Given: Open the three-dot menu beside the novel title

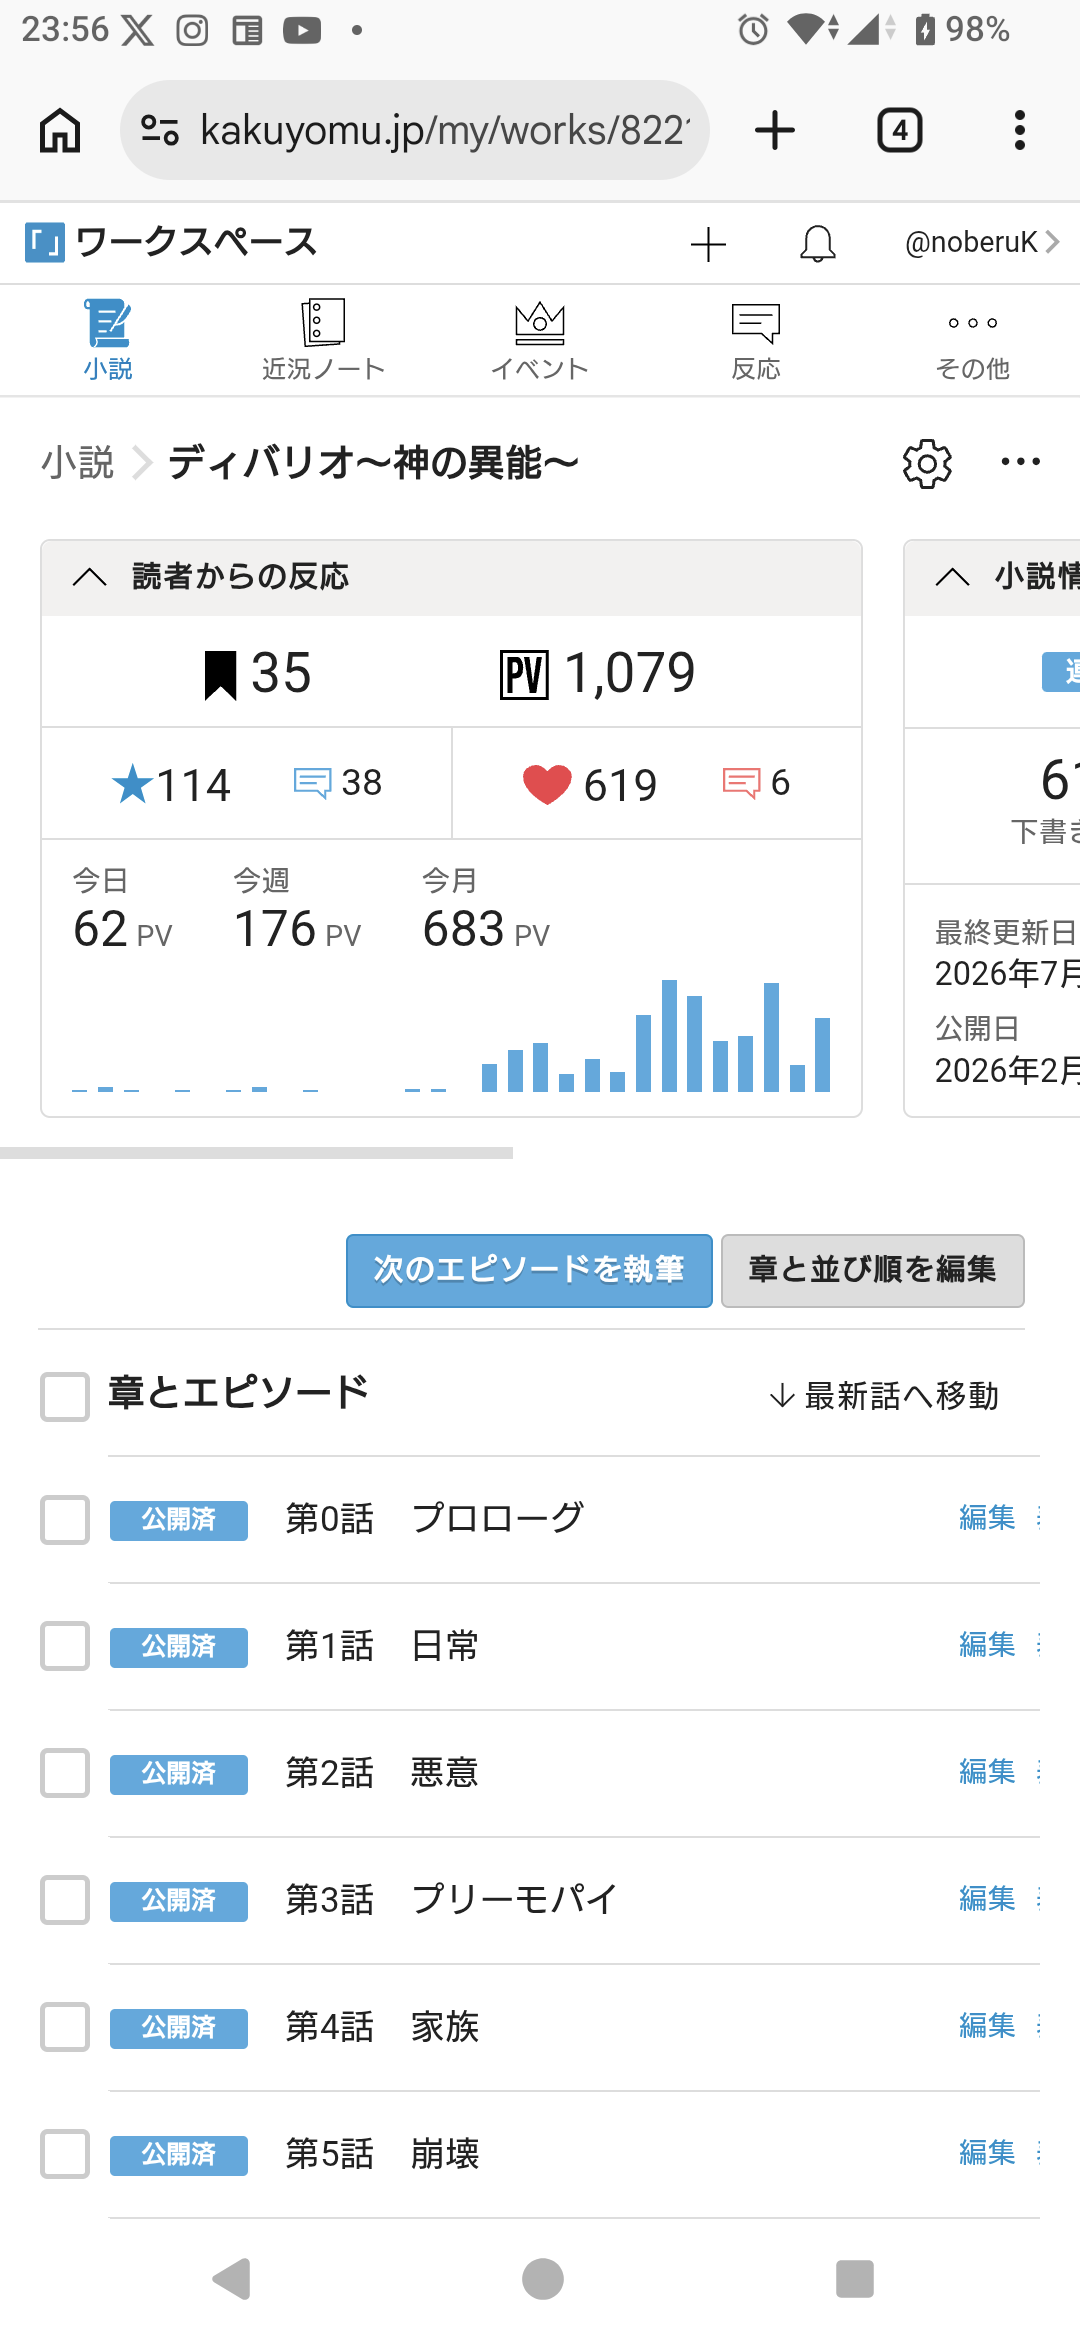Looking at the screenshot, I should (1020, 462).
